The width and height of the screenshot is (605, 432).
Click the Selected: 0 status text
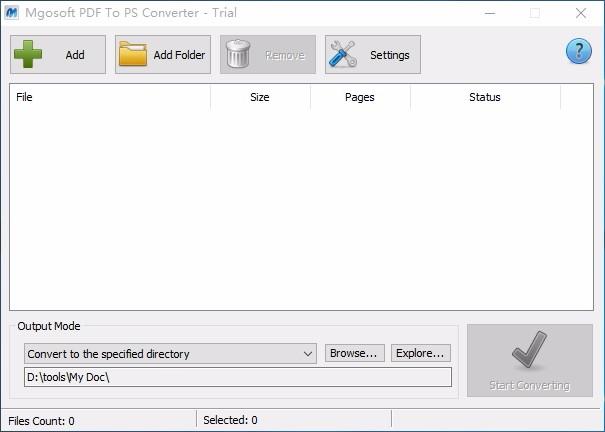(x=230, y=420)
